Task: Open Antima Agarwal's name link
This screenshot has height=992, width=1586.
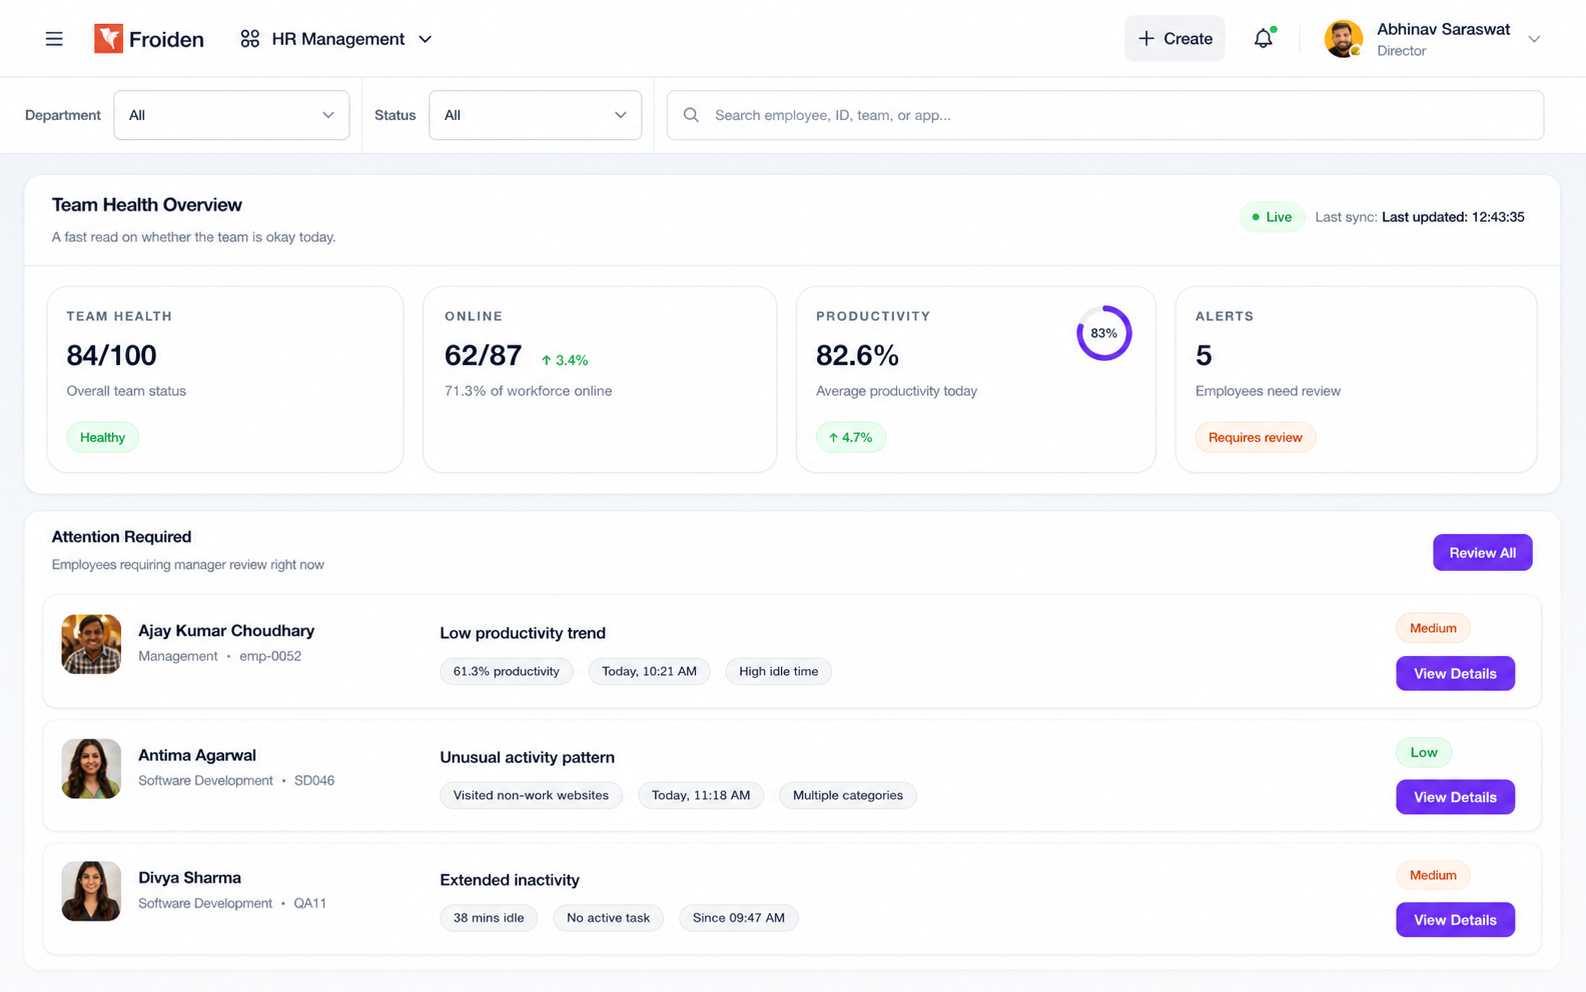Action: (x=197, y=755)
